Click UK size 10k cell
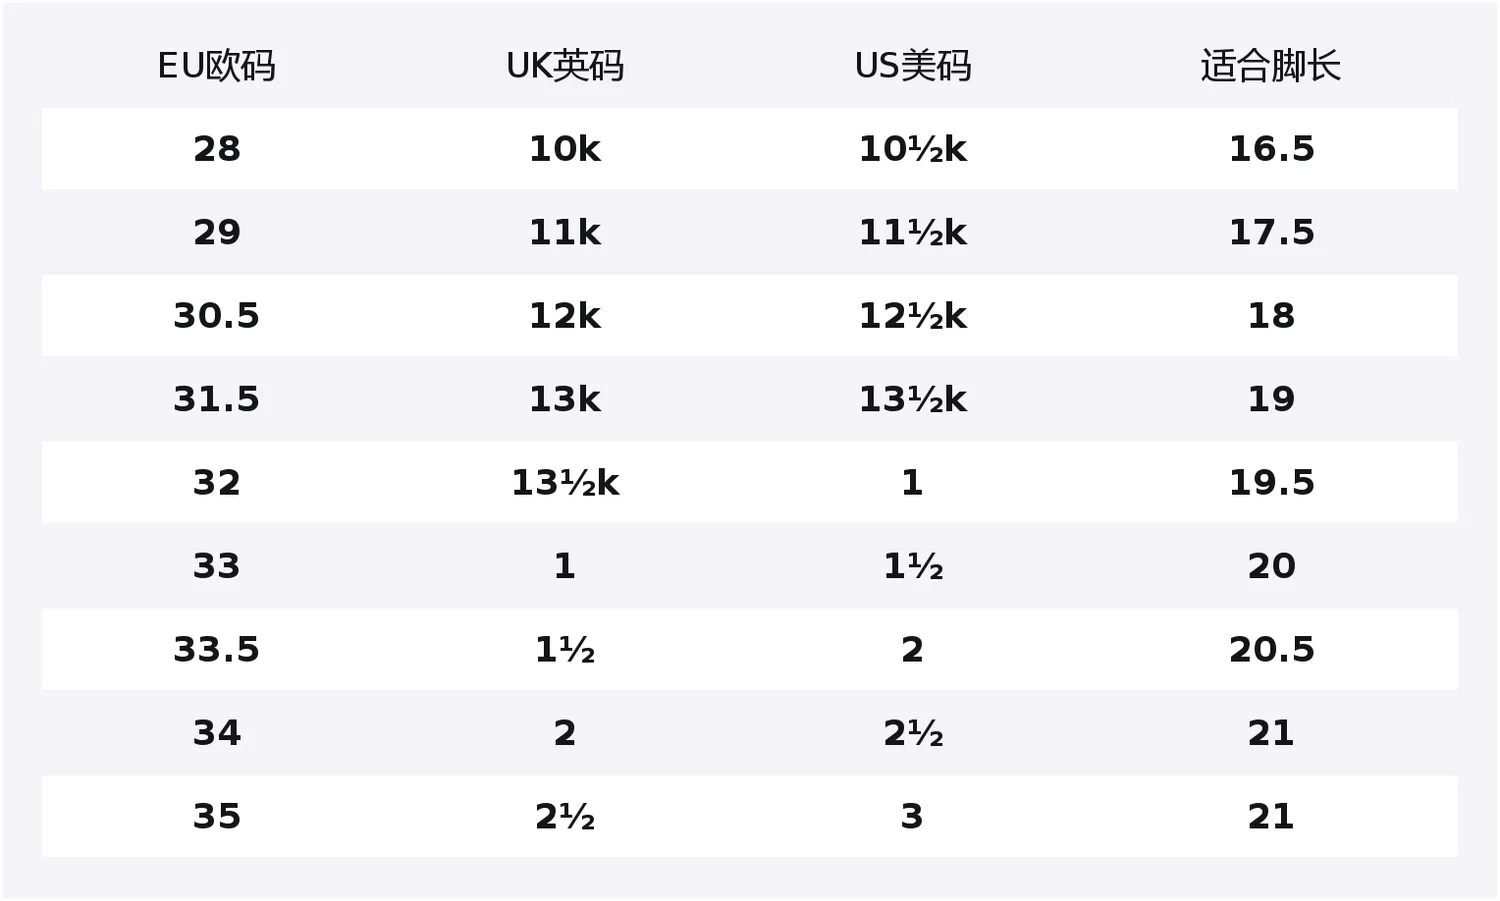 coord(565,149)
